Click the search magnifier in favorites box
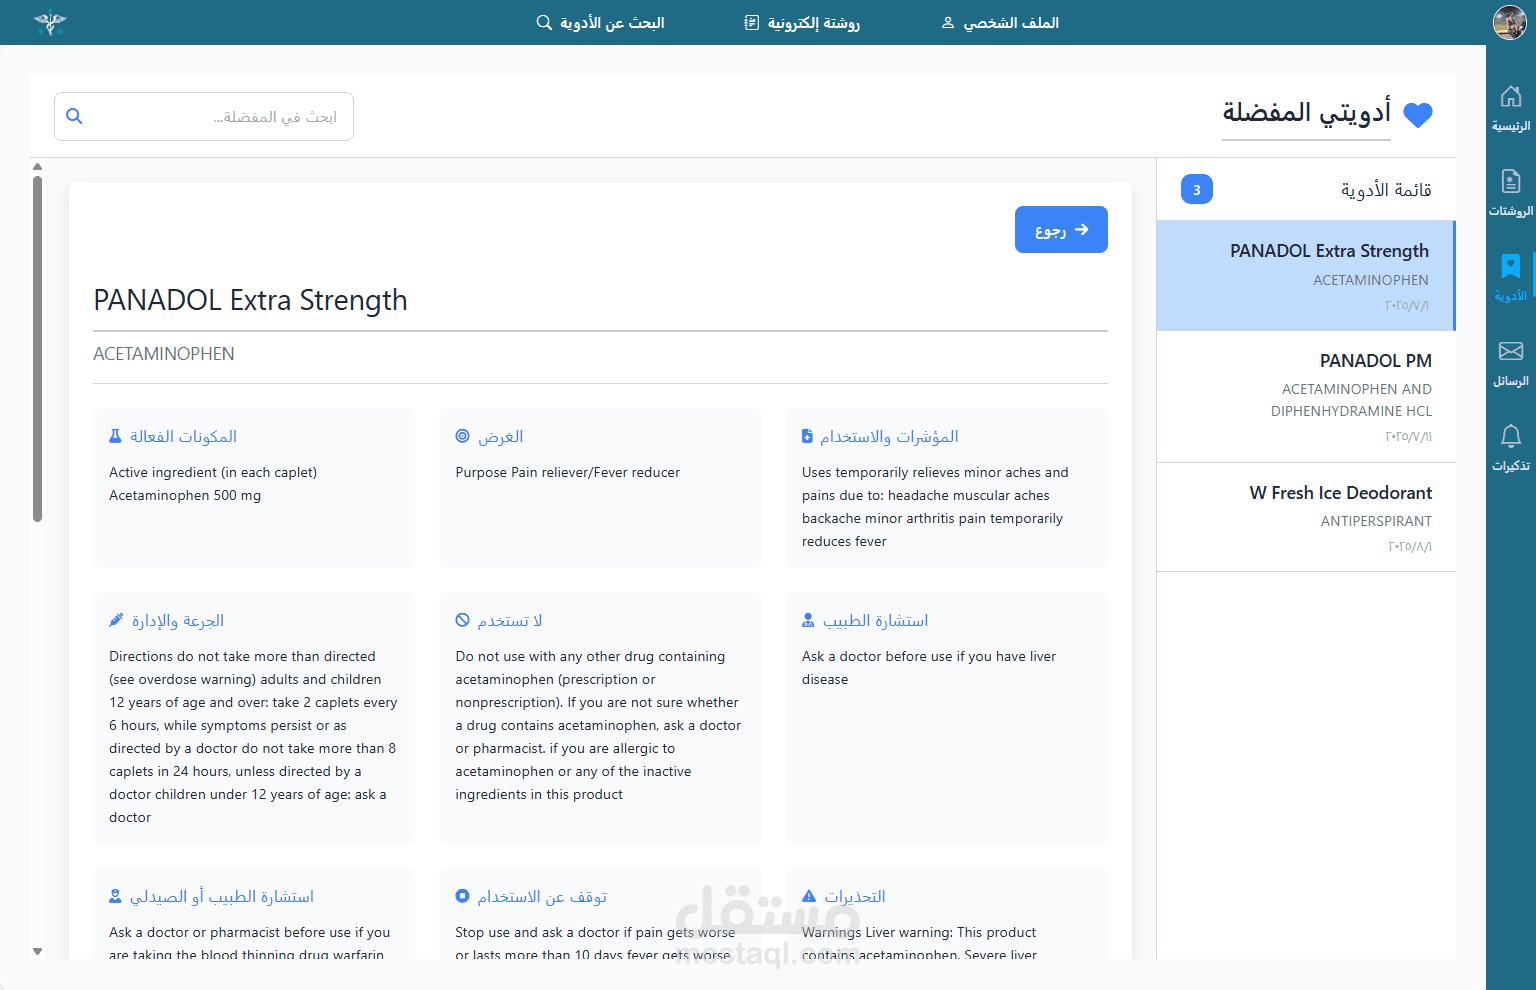This screenshot has width=1536, height=990. click(74, 116)
